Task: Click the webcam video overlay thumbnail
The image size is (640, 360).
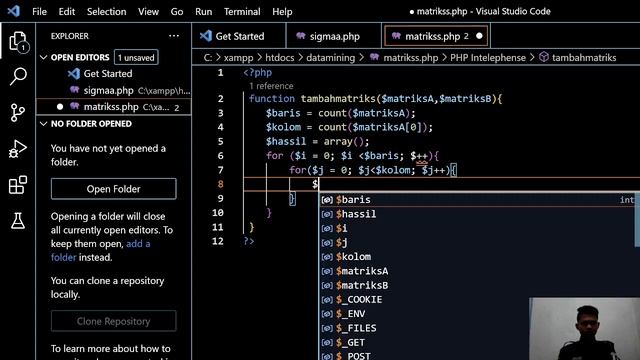Action: (x=584, y=329)
